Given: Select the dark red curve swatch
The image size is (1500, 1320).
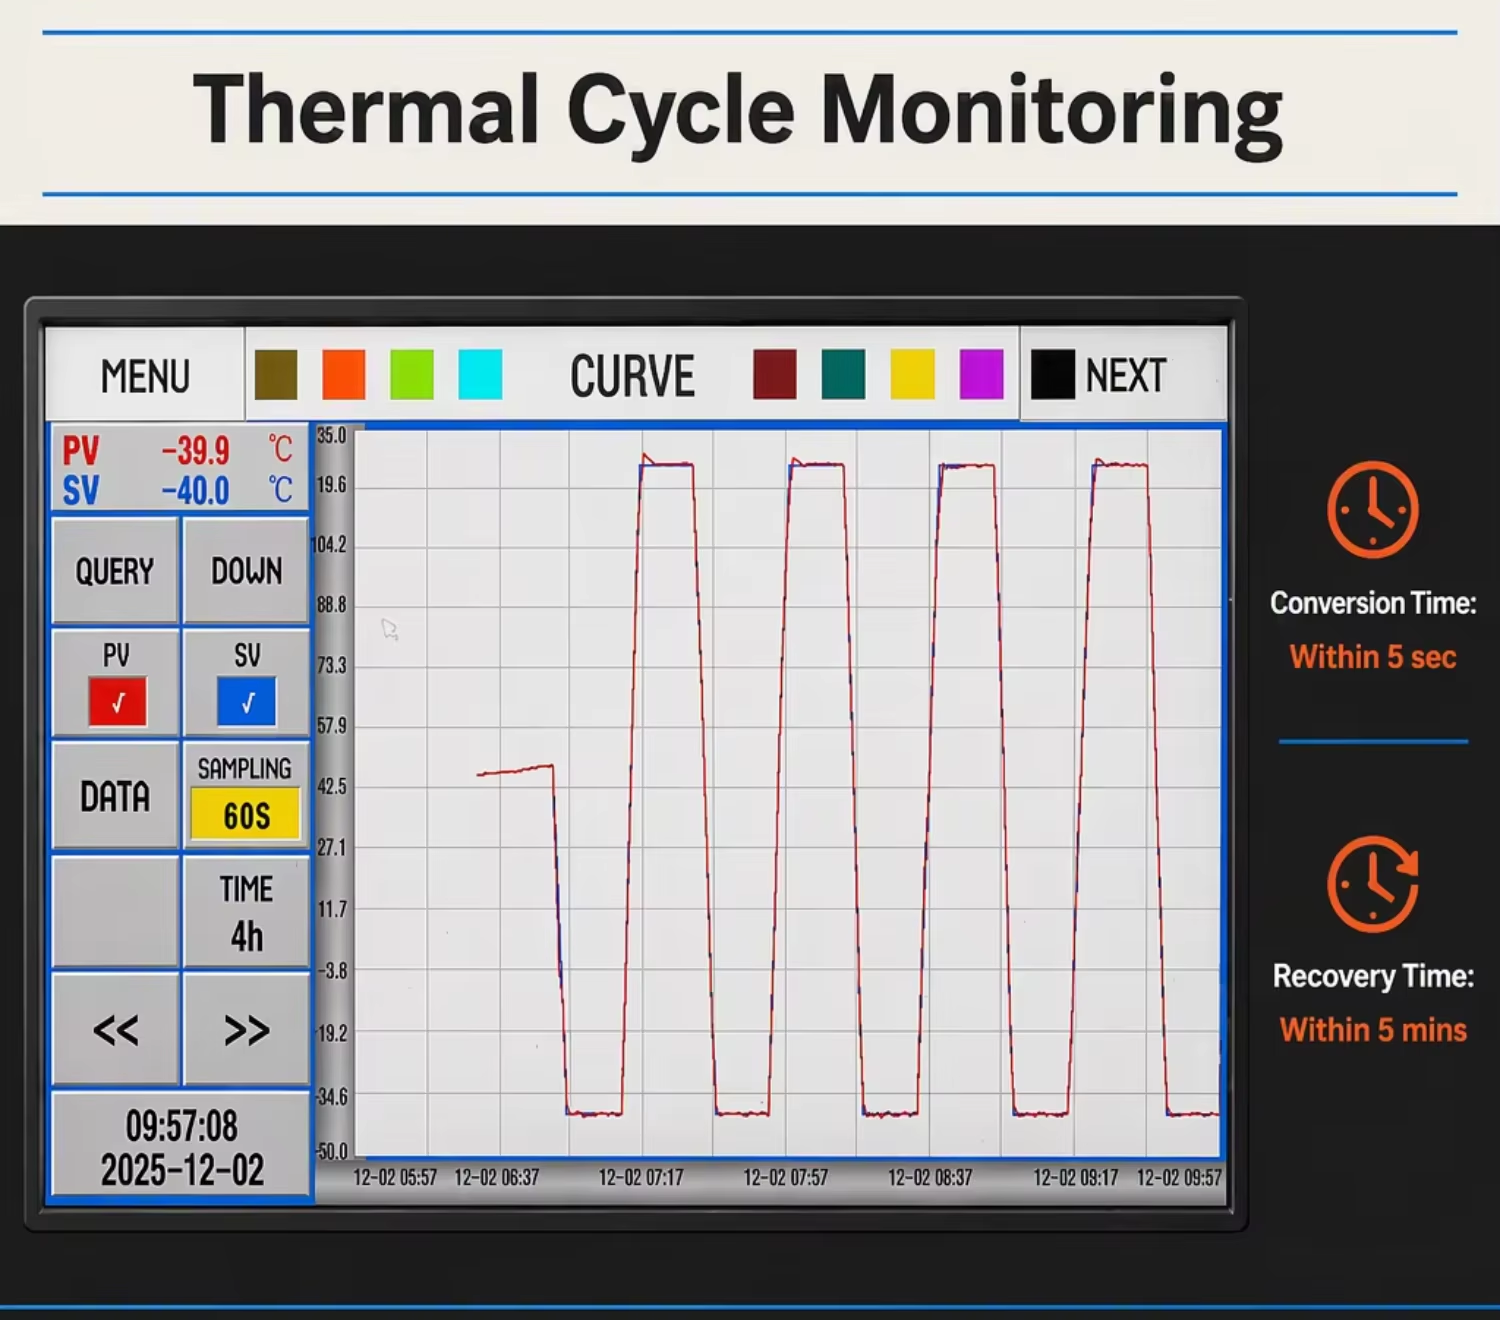Looking at the screenshot, I should point(775,375).
